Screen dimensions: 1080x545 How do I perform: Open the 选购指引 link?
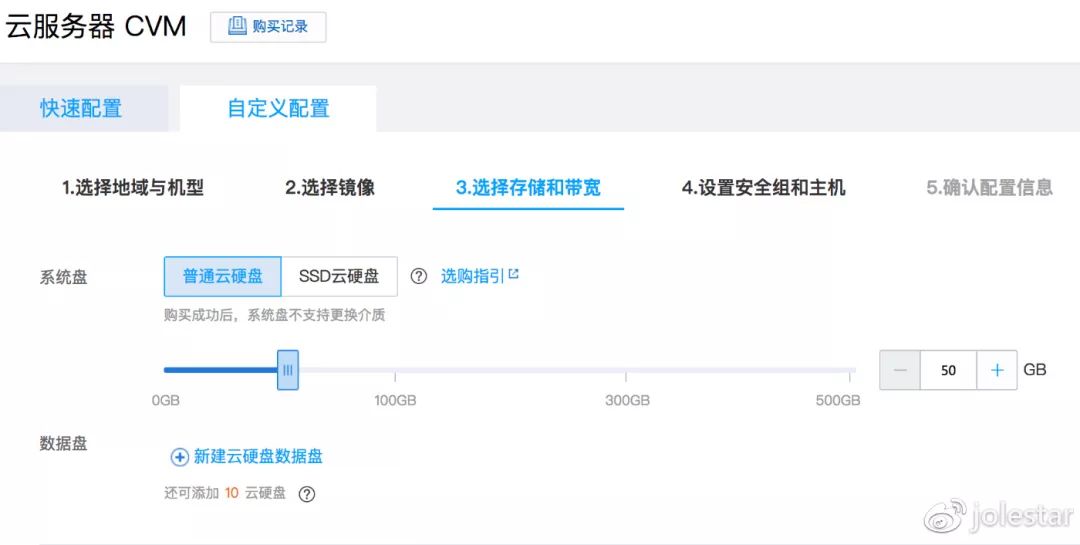tap(479, 276)
